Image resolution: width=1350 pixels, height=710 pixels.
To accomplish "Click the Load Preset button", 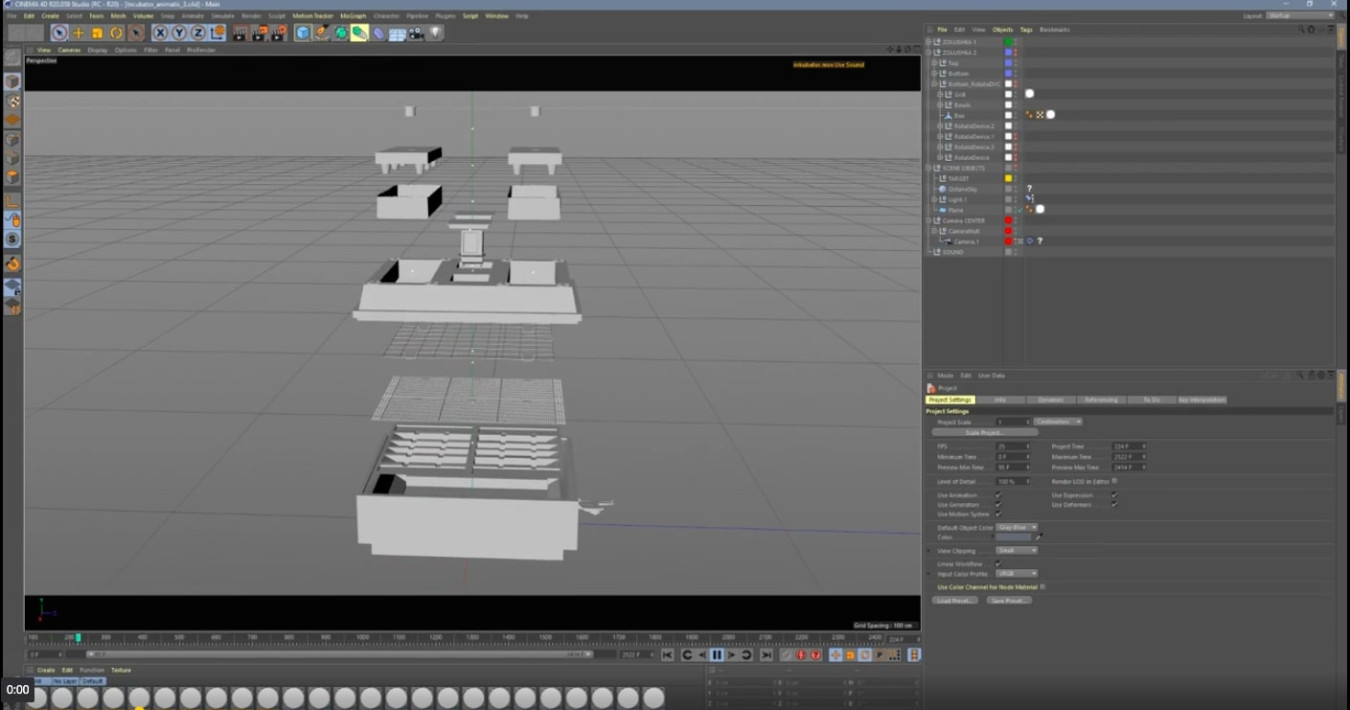I will click(x=955, y=600).
